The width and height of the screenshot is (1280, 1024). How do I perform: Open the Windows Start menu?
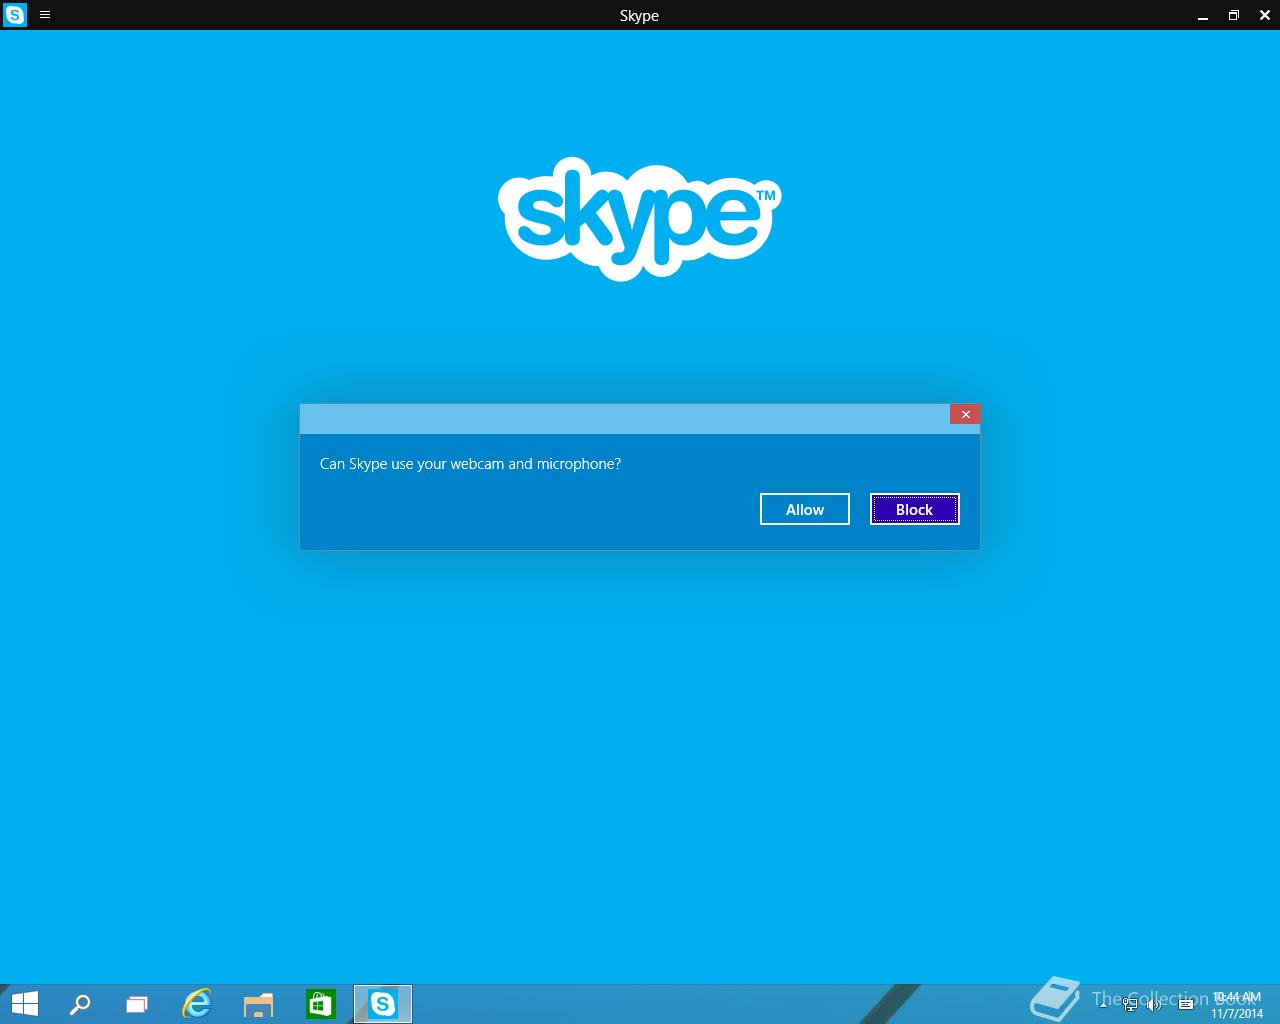click(x=24, y=1004)
